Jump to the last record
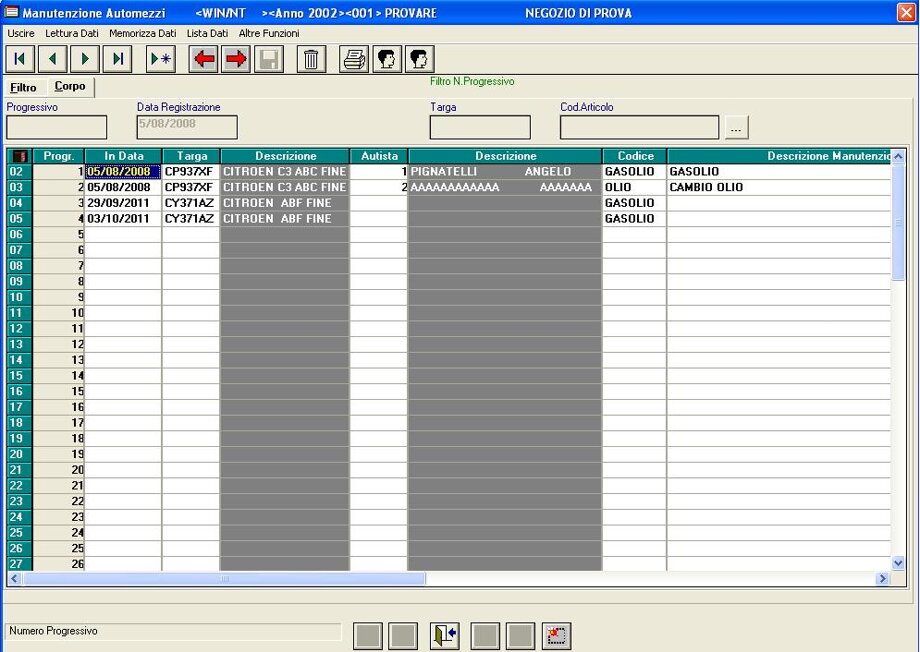The height and width of the screenshot is (652, 920). point(118,59)
